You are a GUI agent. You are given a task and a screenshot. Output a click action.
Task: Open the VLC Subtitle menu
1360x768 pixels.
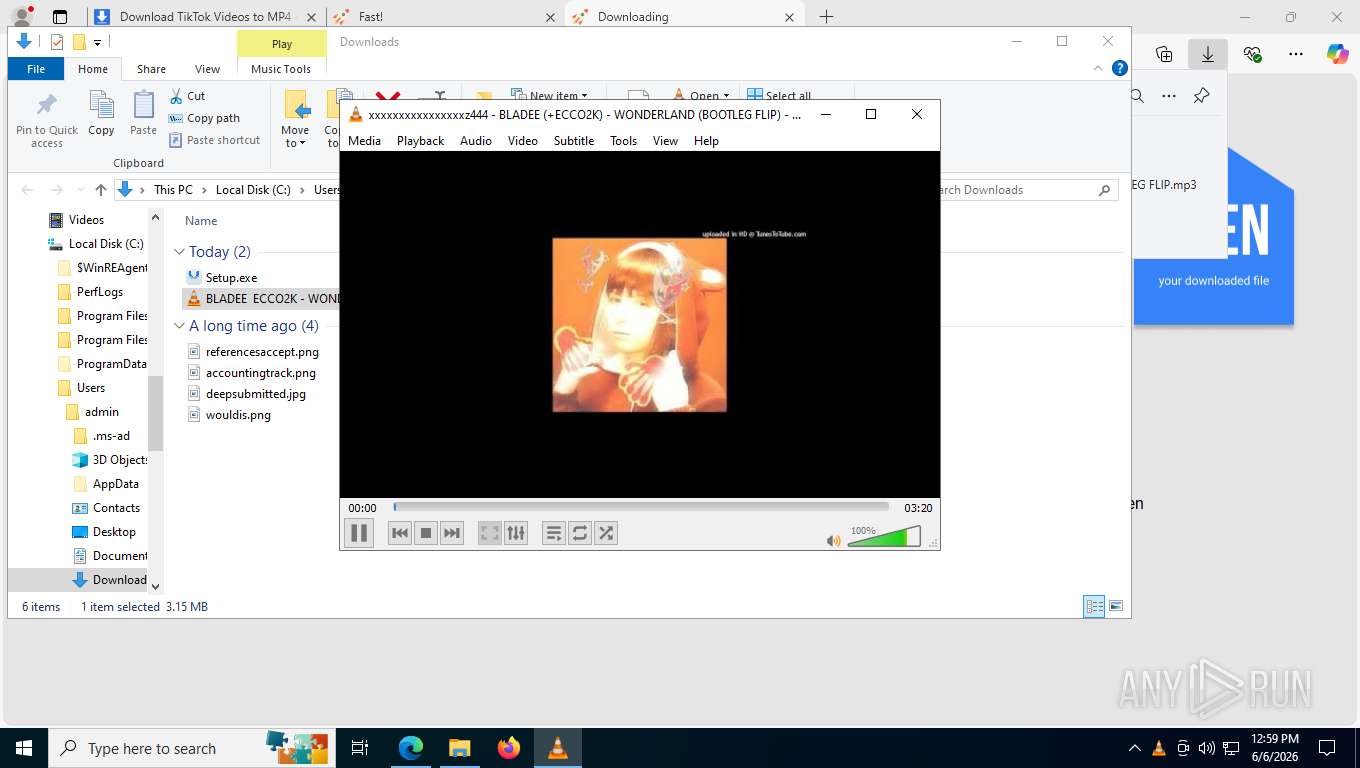point(574,141)
